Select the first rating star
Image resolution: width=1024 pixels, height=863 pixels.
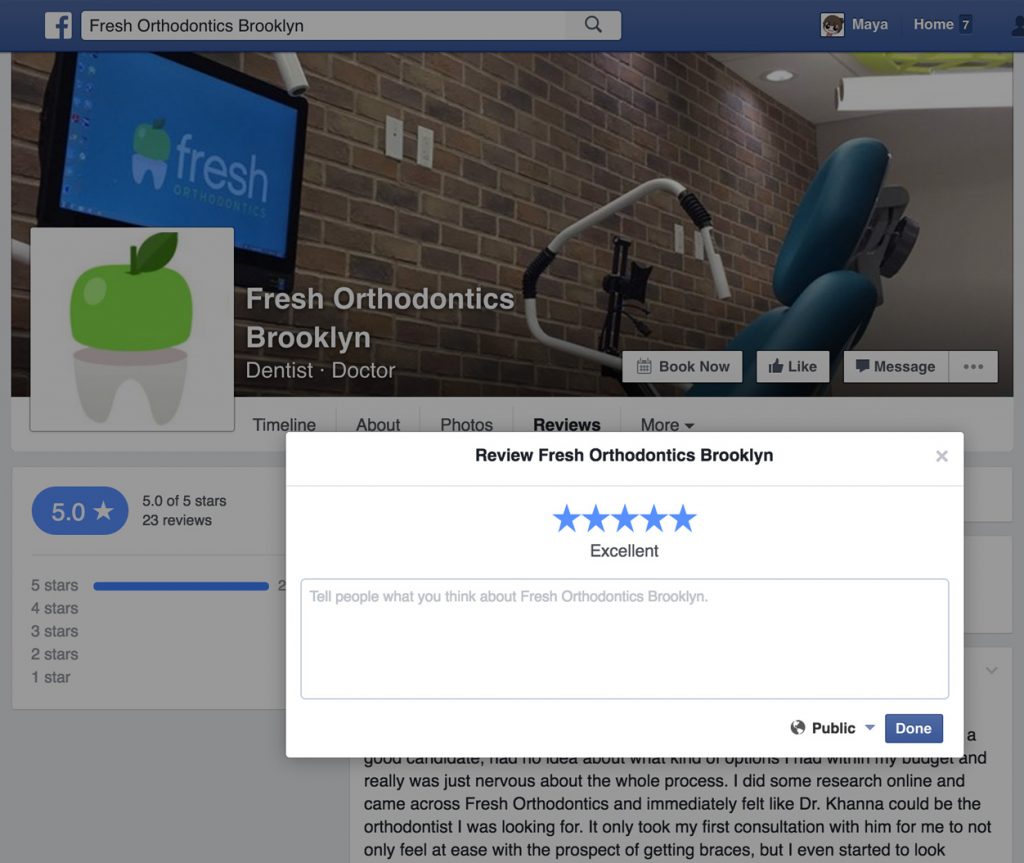[x=566, y=518]
